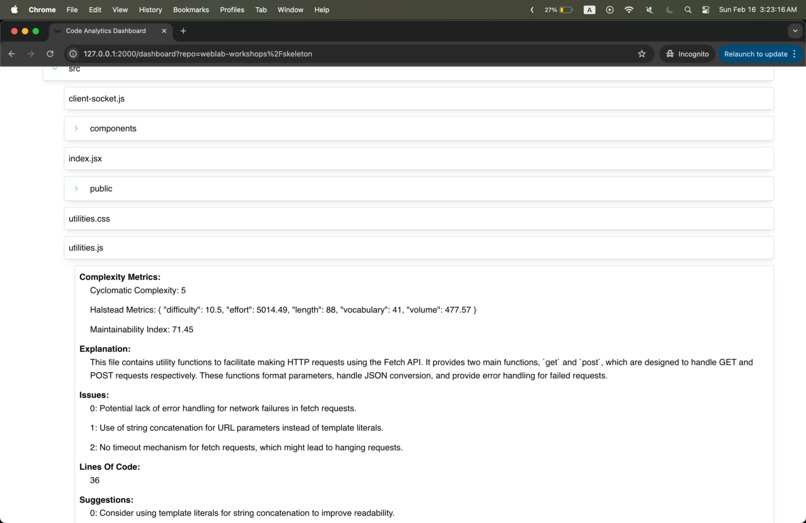The image size is (806, 523).
Task: Open the Bookmarks menu
Action: click(191, 10)
